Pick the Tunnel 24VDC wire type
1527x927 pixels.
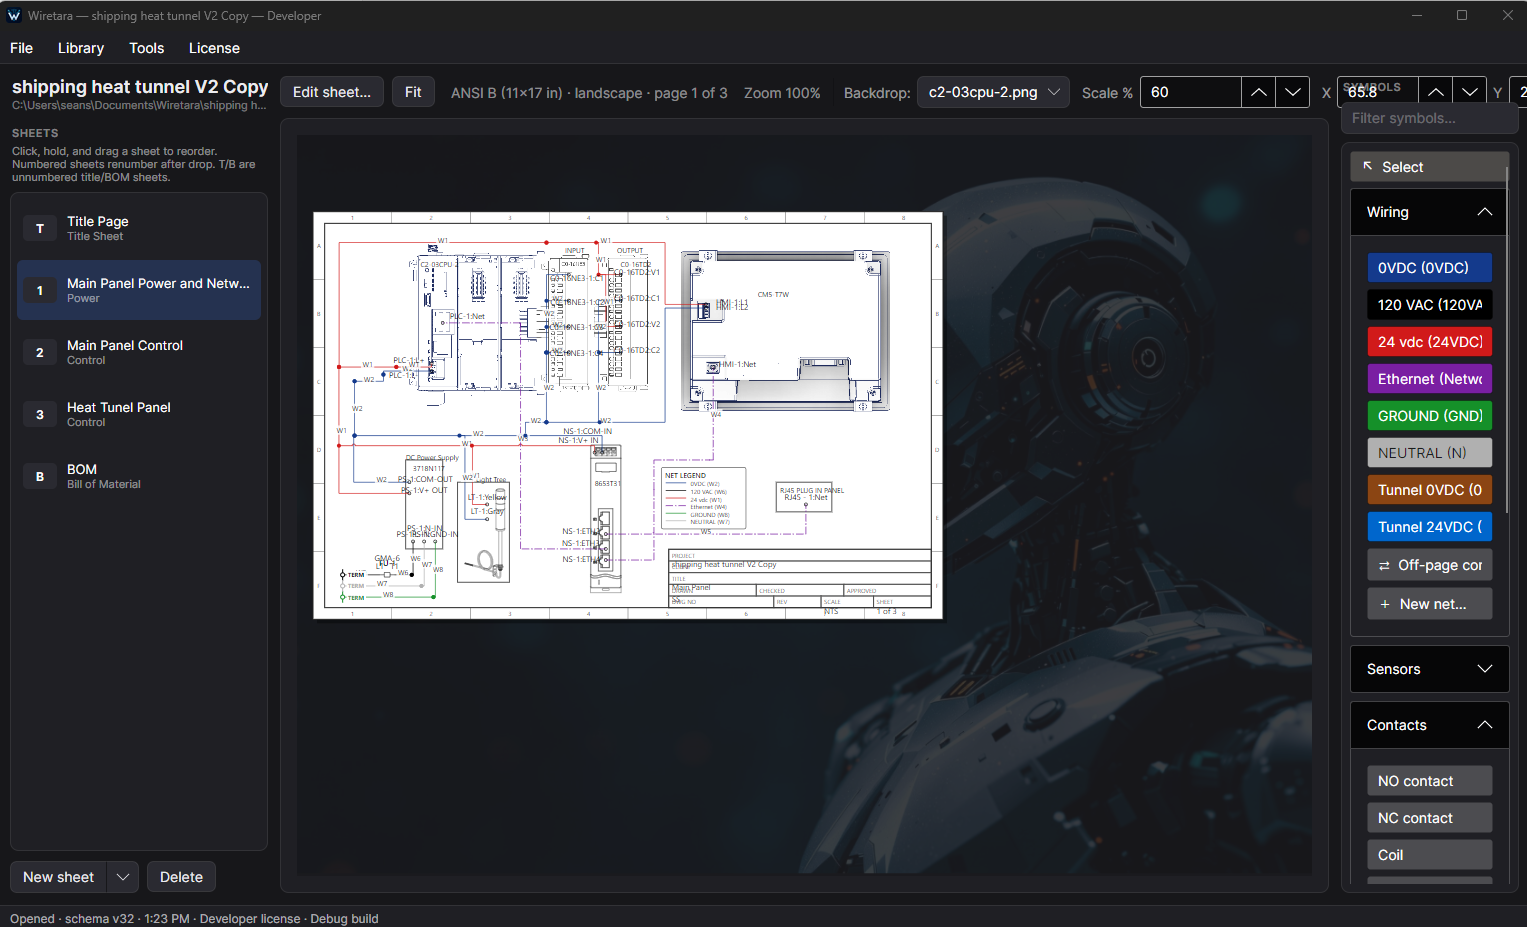tap(1429, 527)
